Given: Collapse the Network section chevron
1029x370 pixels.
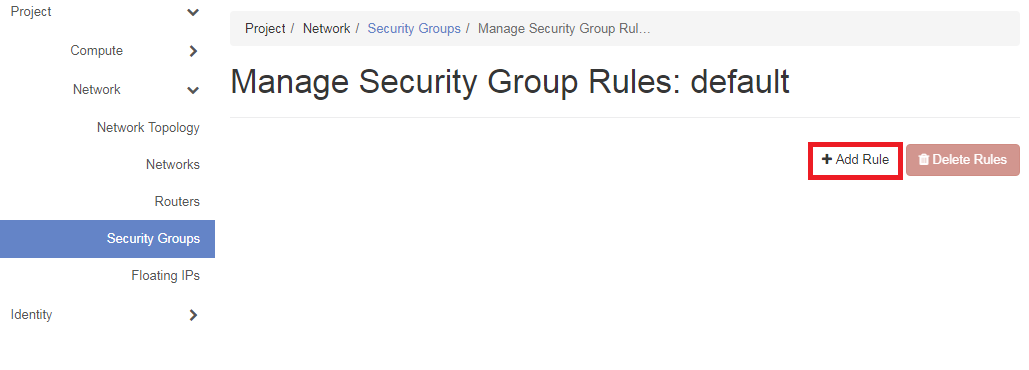Looking at the screenshot, I should pos(193,90).
